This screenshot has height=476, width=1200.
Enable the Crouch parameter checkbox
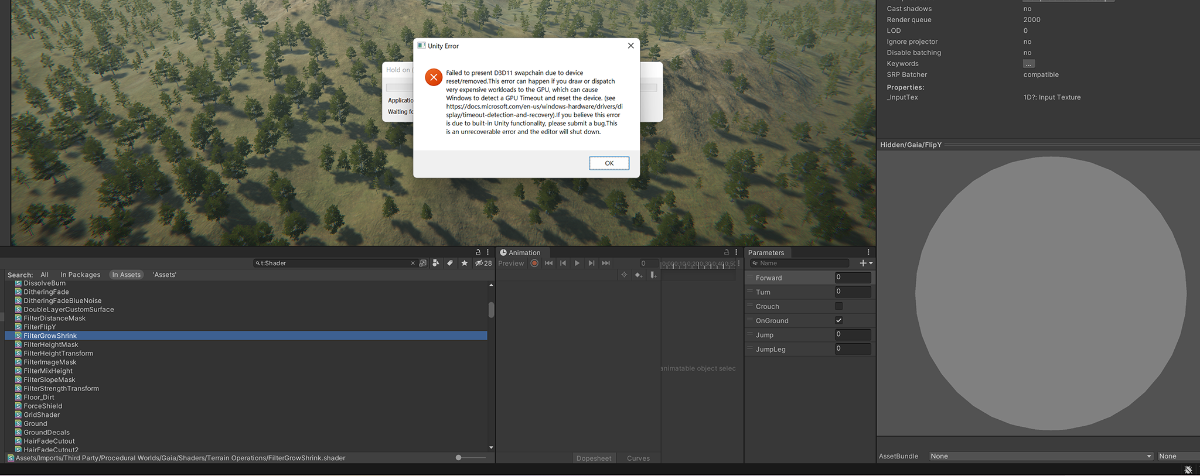pos(839,306)
